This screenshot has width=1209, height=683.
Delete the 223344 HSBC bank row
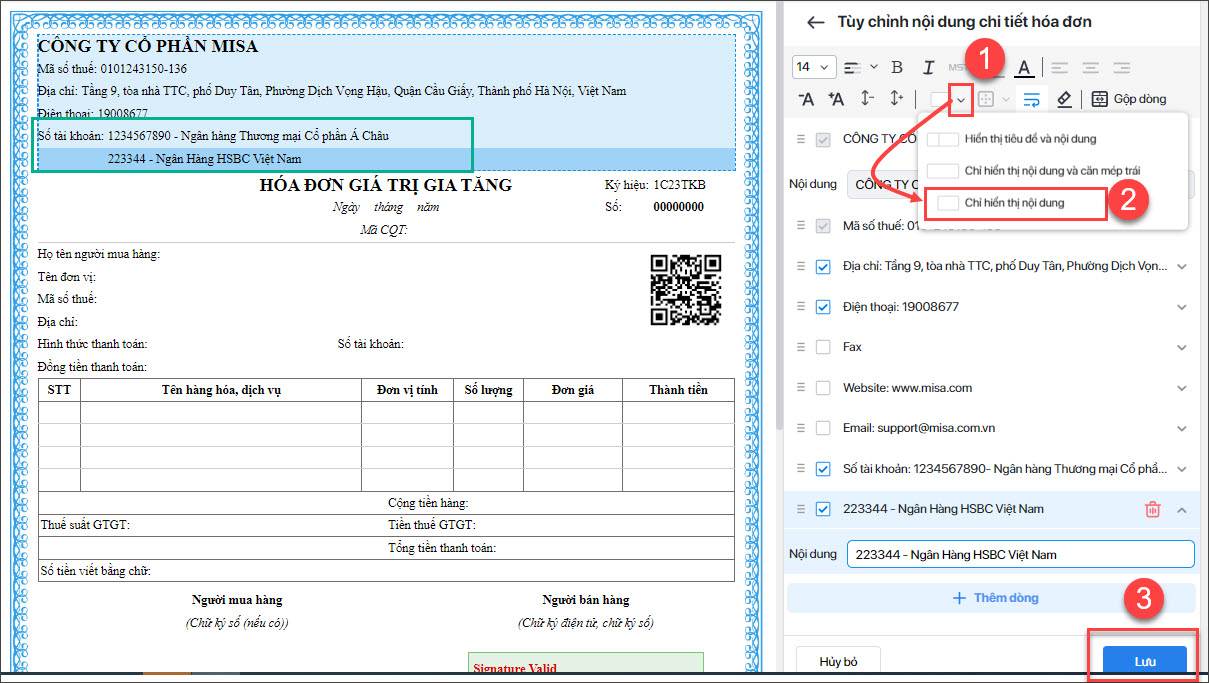pyautogui.click(x=1152, y=510)
